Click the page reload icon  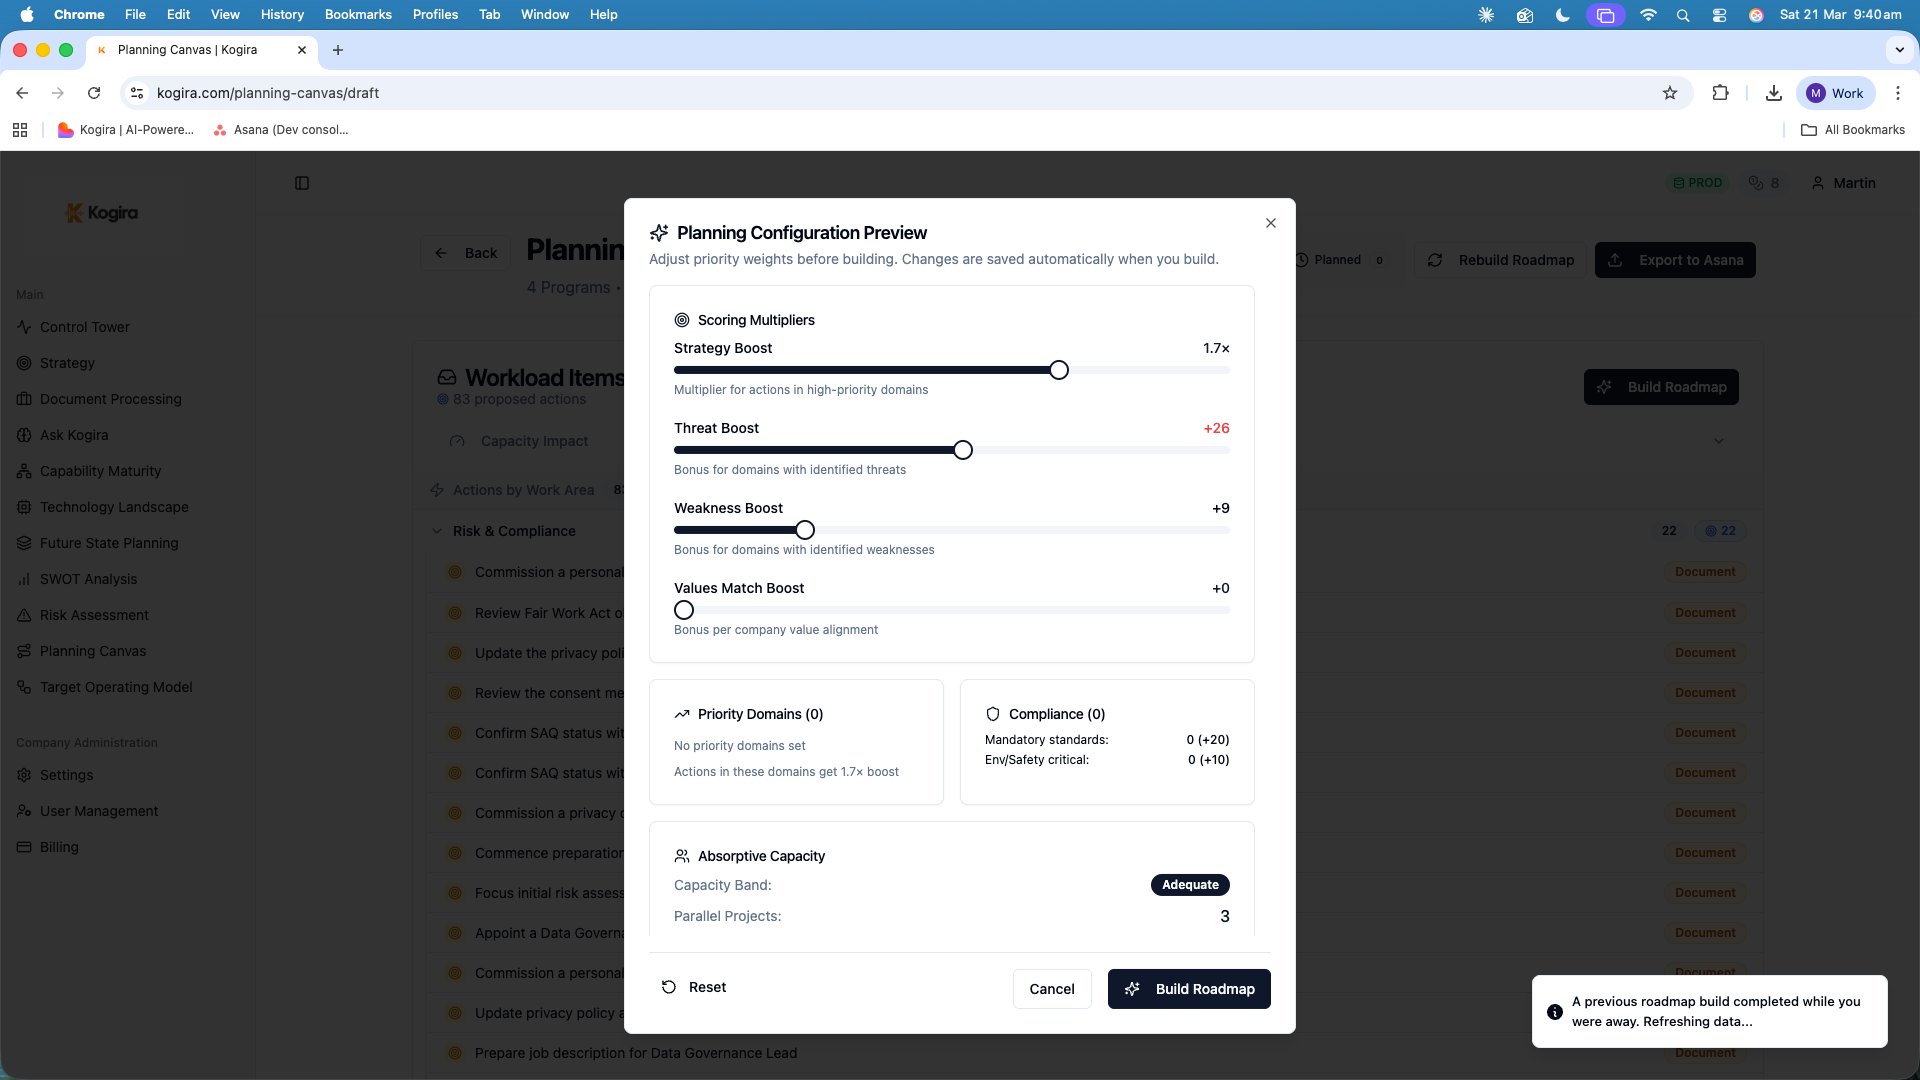(94, 93)
